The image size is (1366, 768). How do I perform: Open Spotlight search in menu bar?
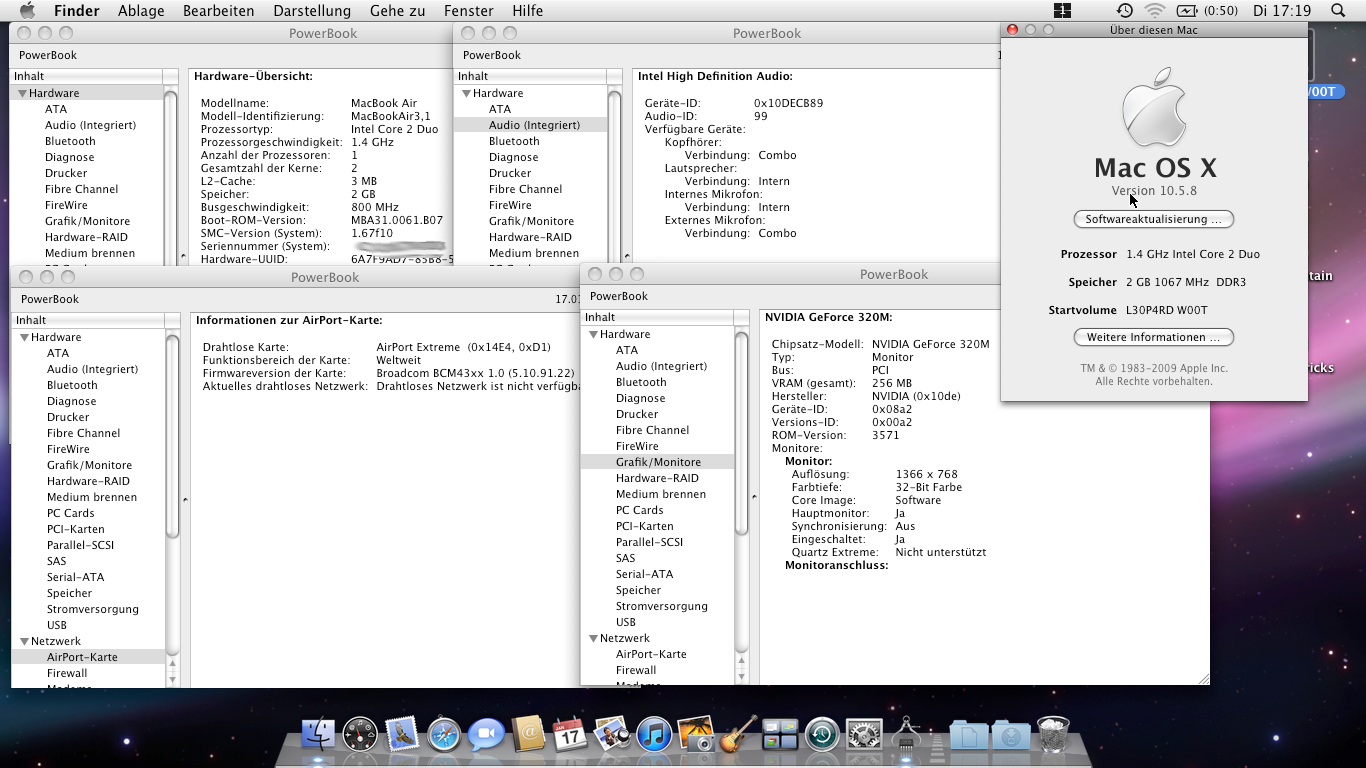coord(1338,10)
